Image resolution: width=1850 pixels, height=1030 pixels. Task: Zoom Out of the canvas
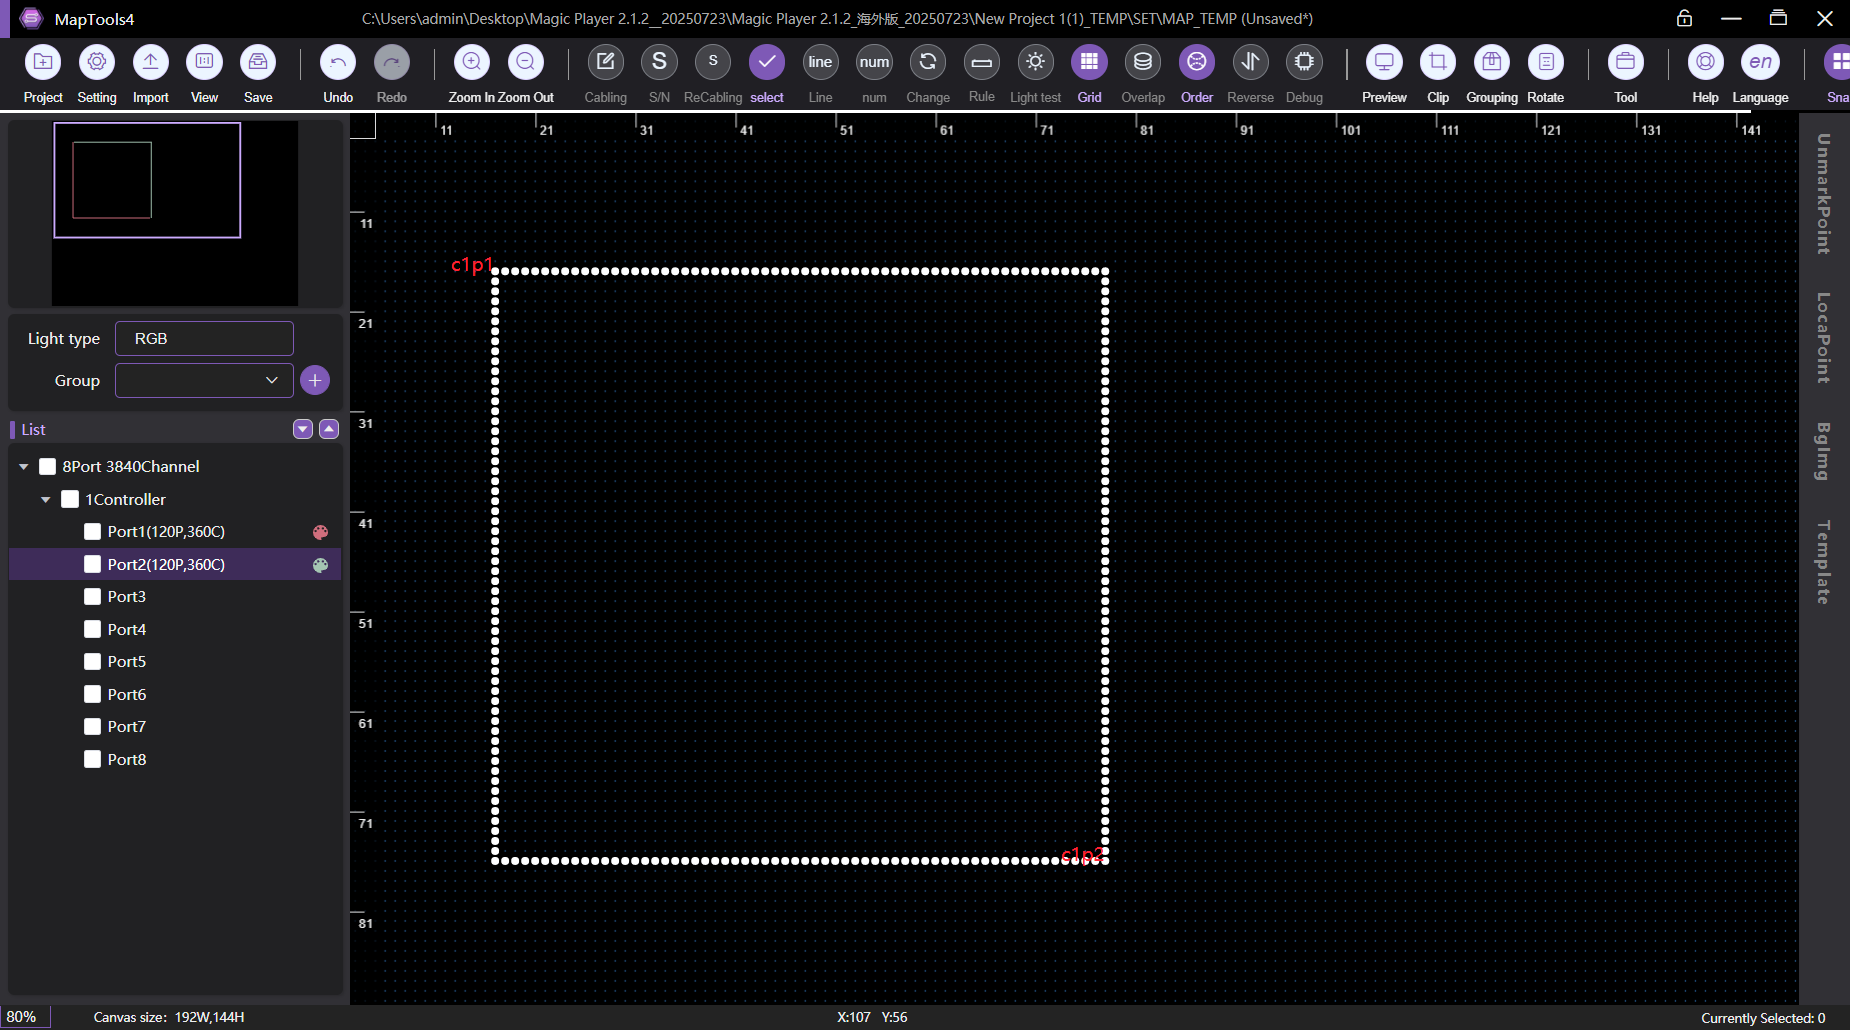point(526,62)
